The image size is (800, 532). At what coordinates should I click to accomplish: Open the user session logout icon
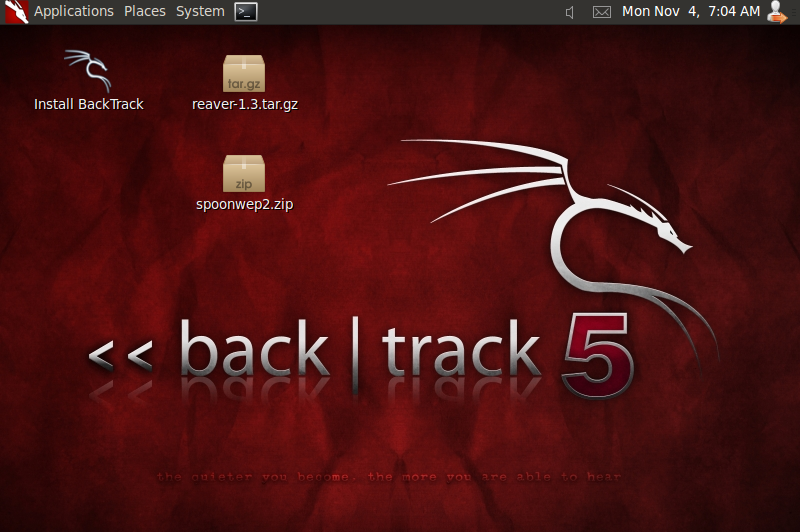point(777,12)
